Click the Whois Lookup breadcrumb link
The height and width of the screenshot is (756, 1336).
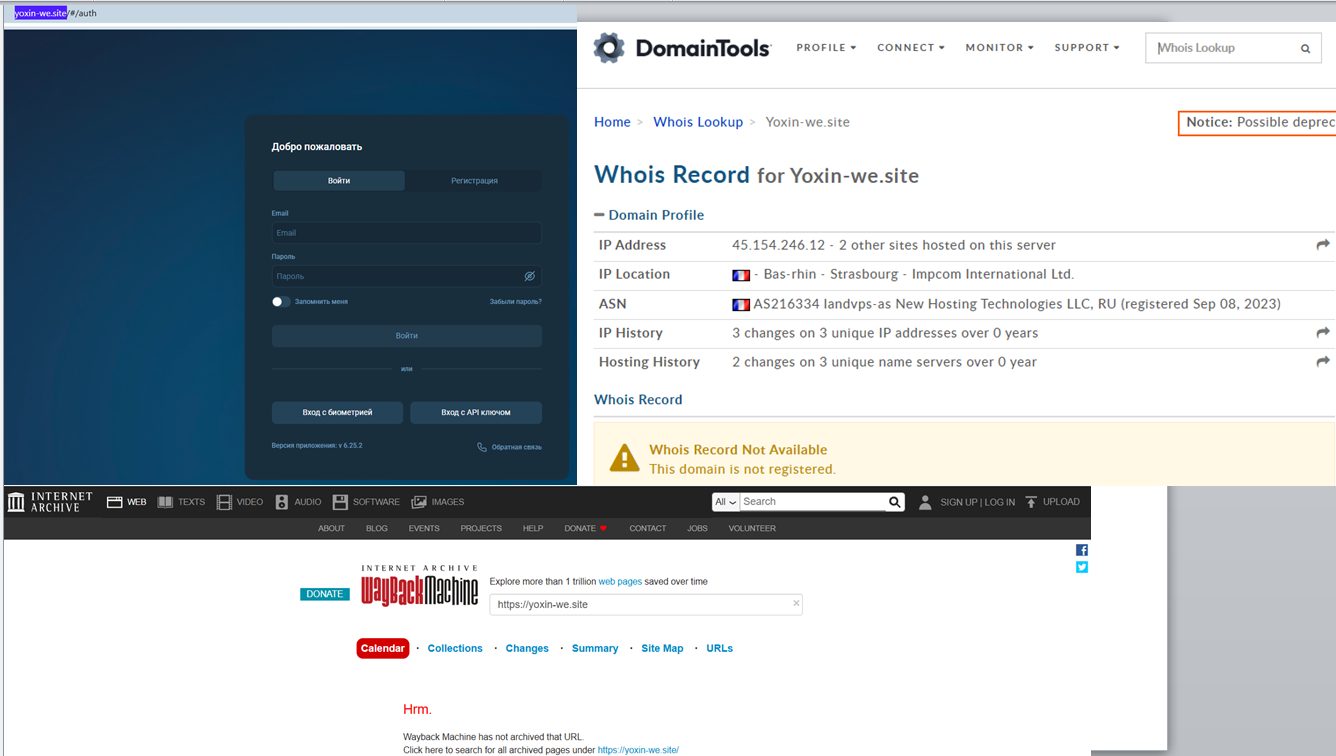pos(698,122)
